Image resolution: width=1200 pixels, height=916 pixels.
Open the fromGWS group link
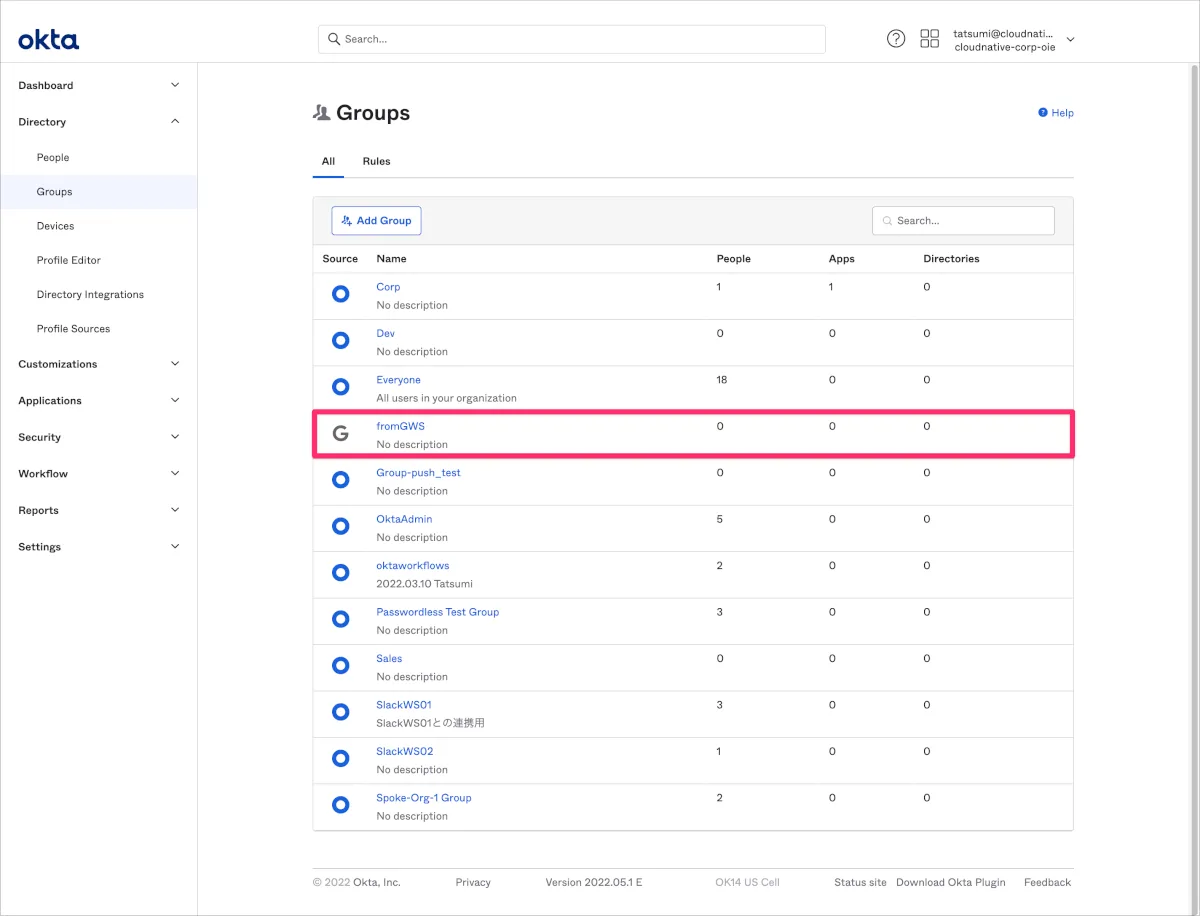tap(400, 426)
